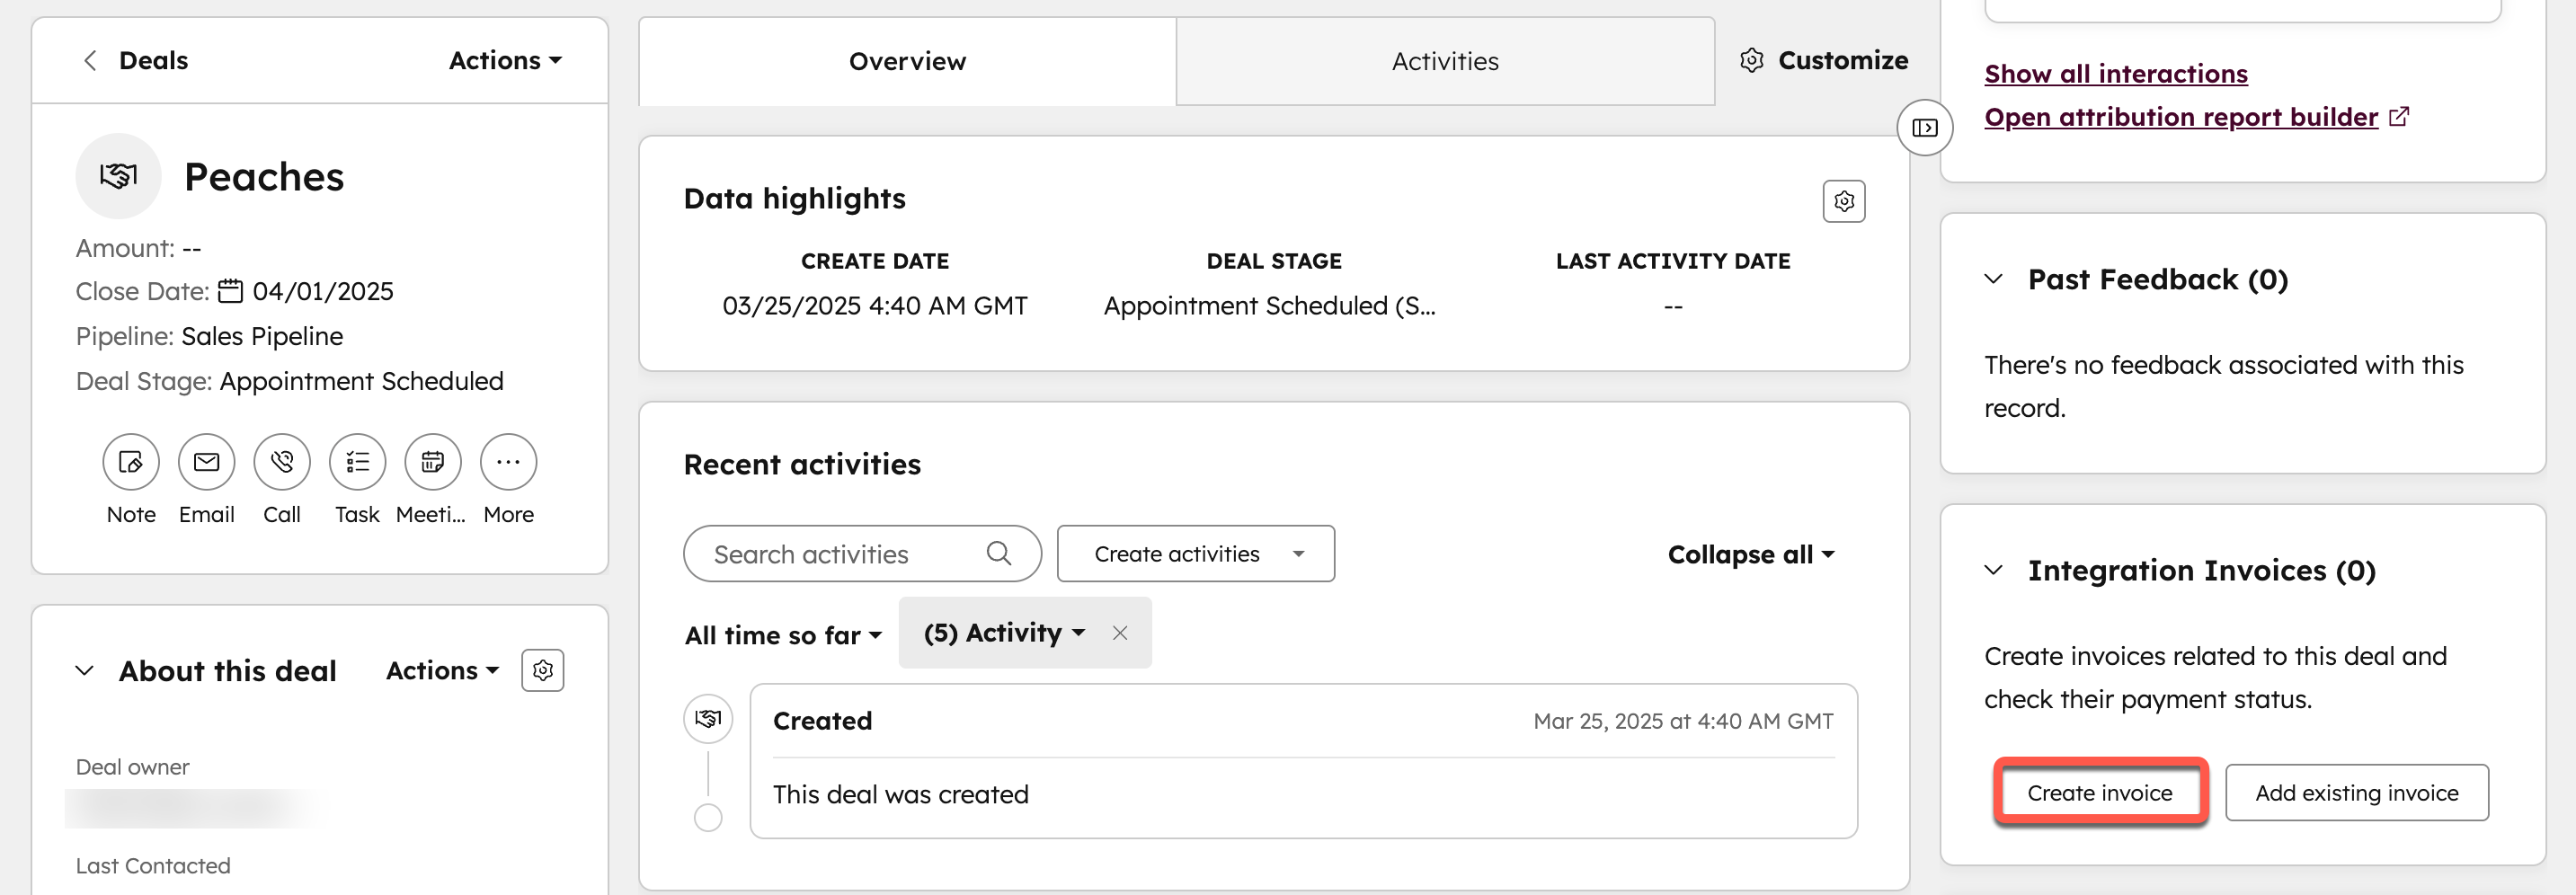Collapse the Integration Invoices section
Viewport: 2576px width, 895px height.
[1992, 570]
